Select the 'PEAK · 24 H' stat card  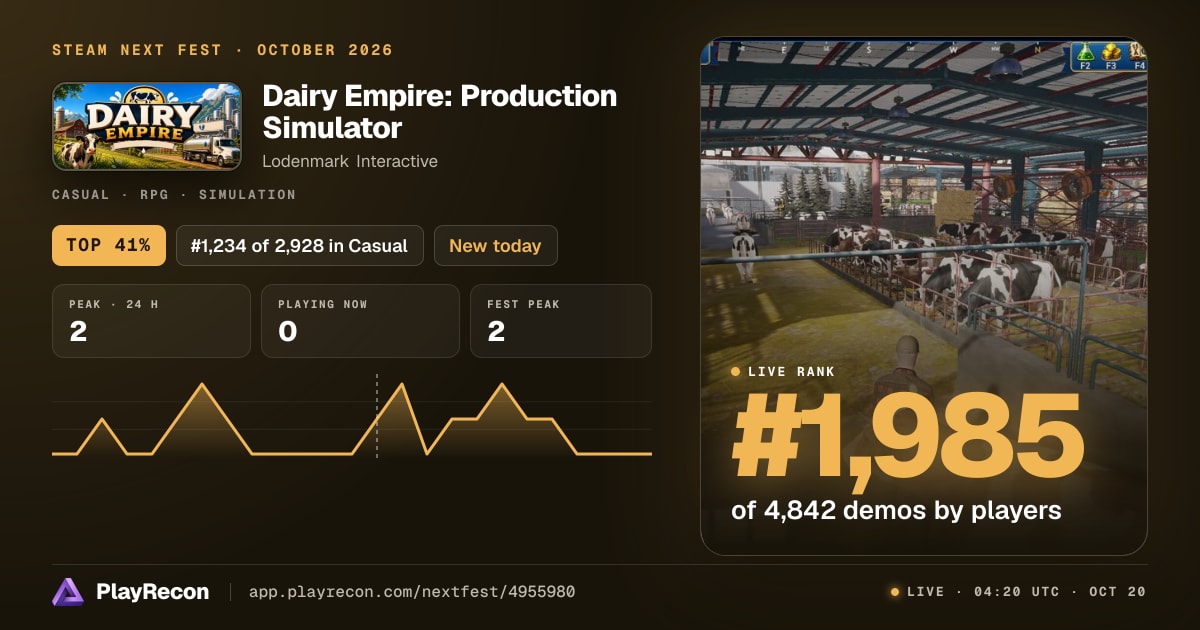(x=151, y=321)
